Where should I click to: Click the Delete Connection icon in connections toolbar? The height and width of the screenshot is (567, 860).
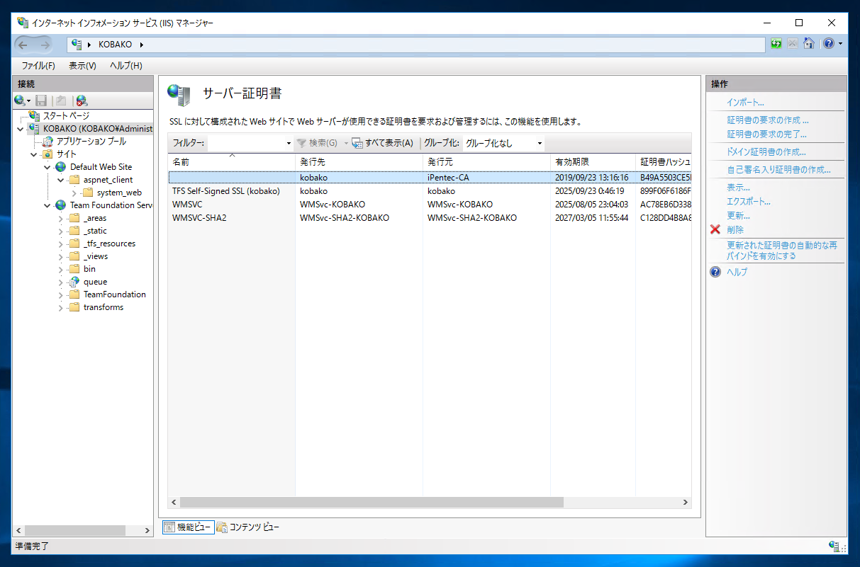[81, 100]
